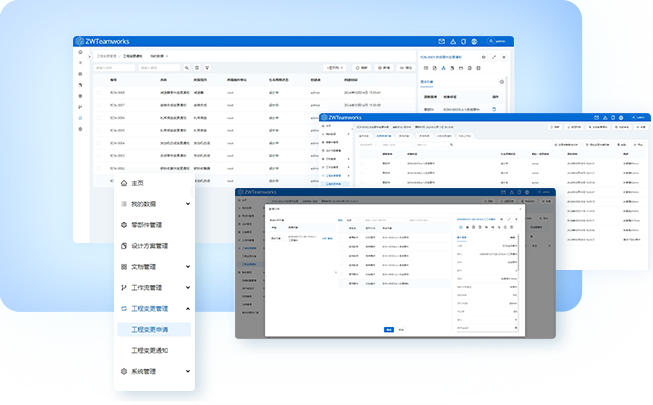Click the 零部件管理 parts icon

coord(122,225)
